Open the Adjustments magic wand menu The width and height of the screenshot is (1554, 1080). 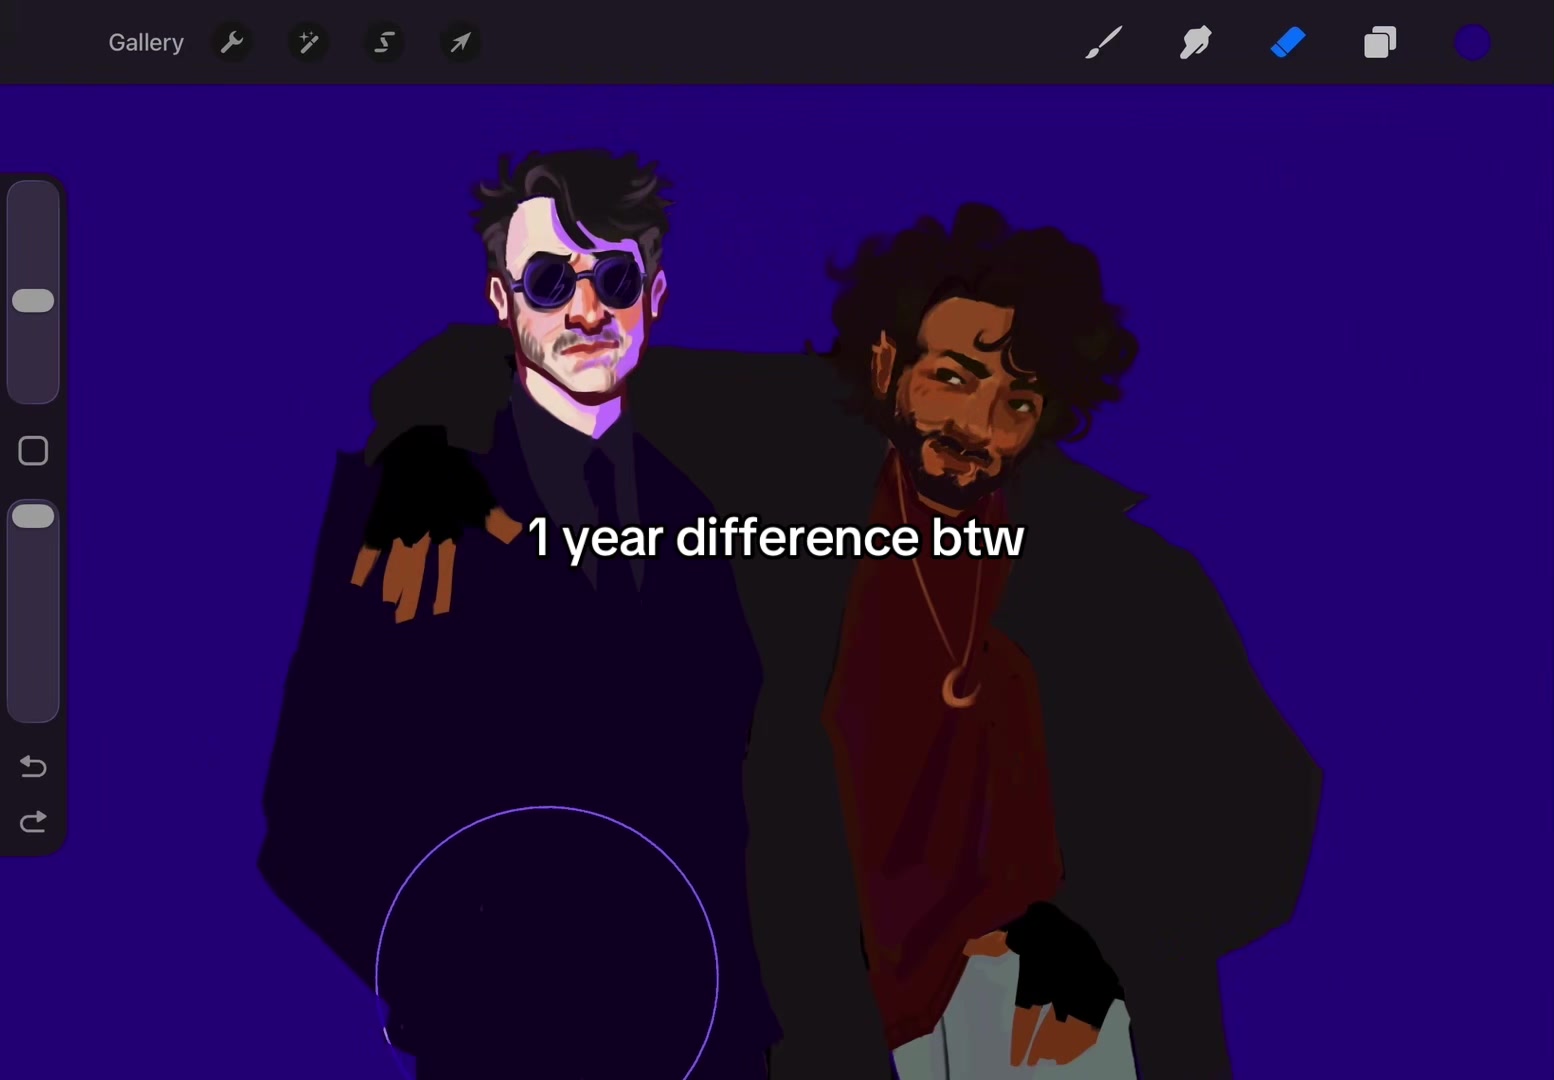pyautogui.click(x=308, y=43)
